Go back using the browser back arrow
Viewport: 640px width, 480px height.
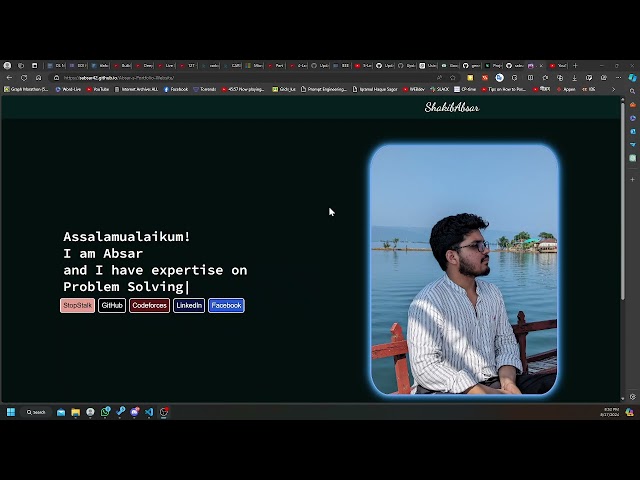9,78
